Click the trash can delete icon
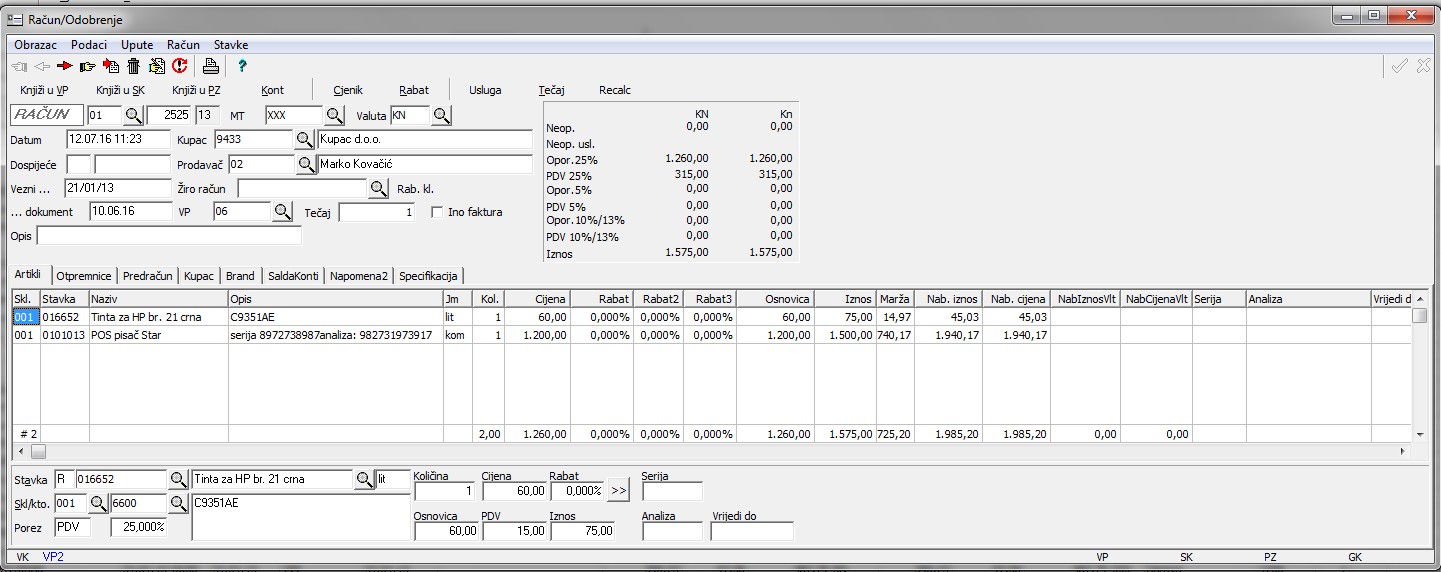The image size is (1441, 572). coord(133,66)
